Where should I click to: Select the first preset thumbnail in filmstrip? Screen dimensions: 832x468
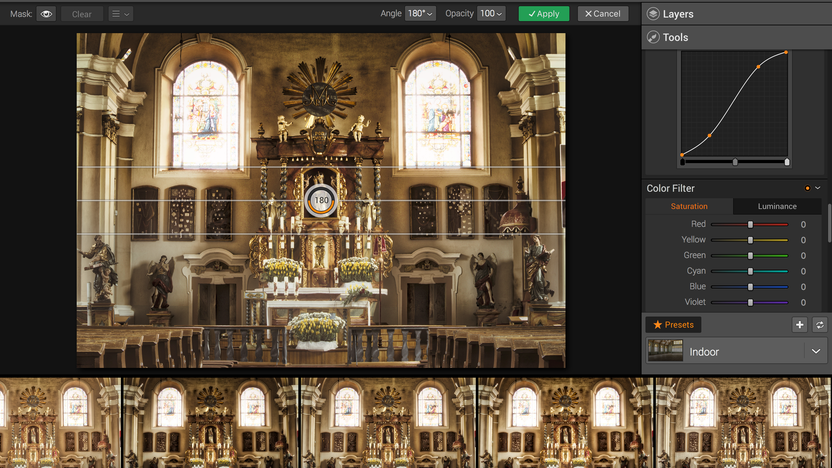point(60,423)
